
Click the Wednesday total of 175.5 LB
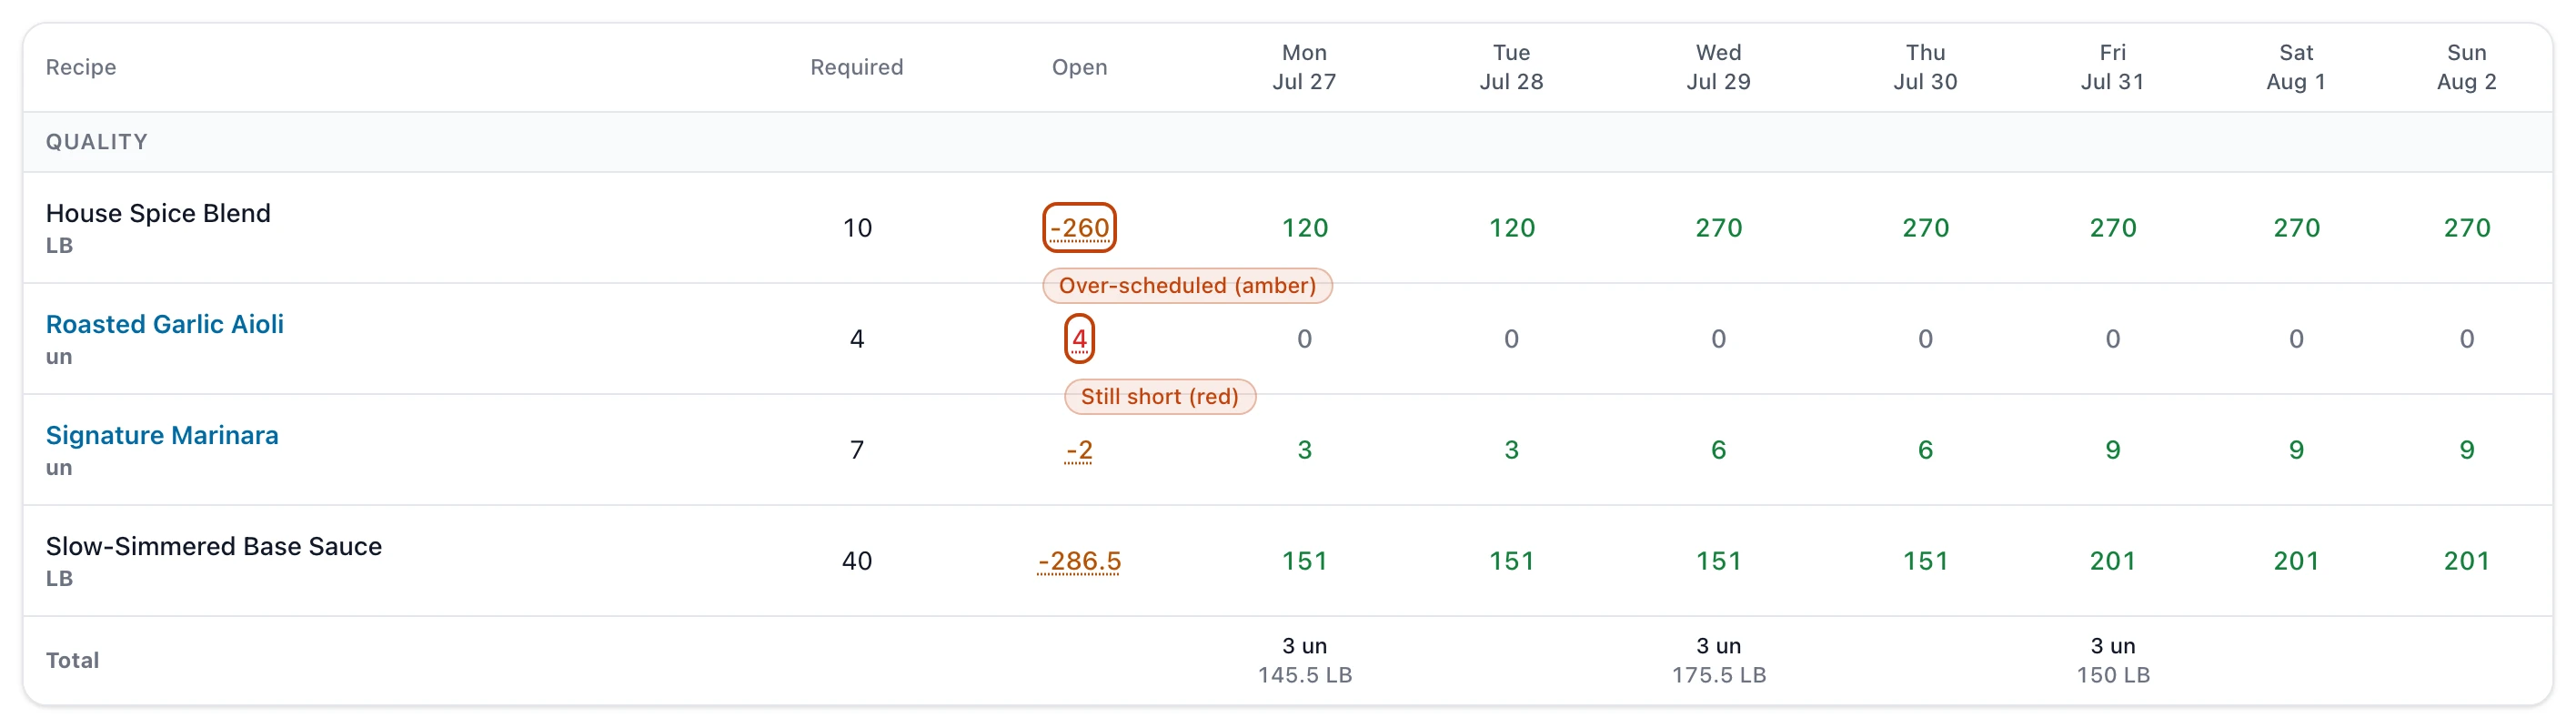click(x=1718, y=675)
